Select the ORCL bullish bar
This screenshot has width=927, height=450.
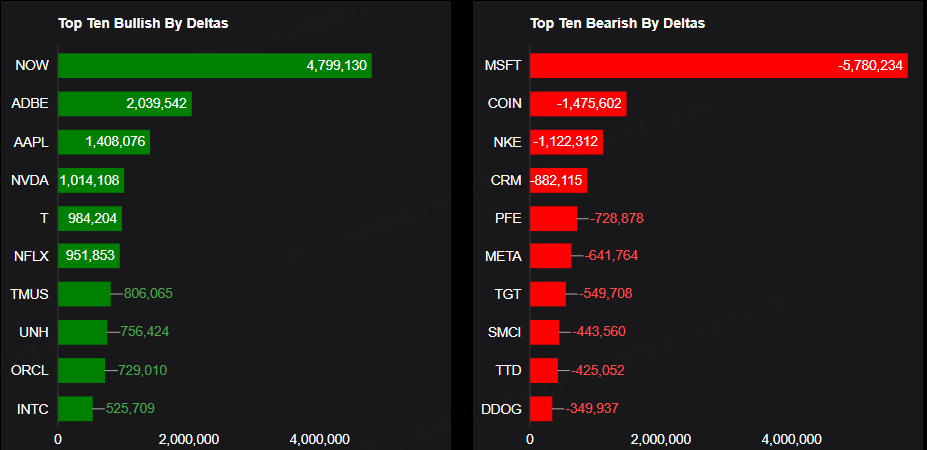(x=81, y=370)
